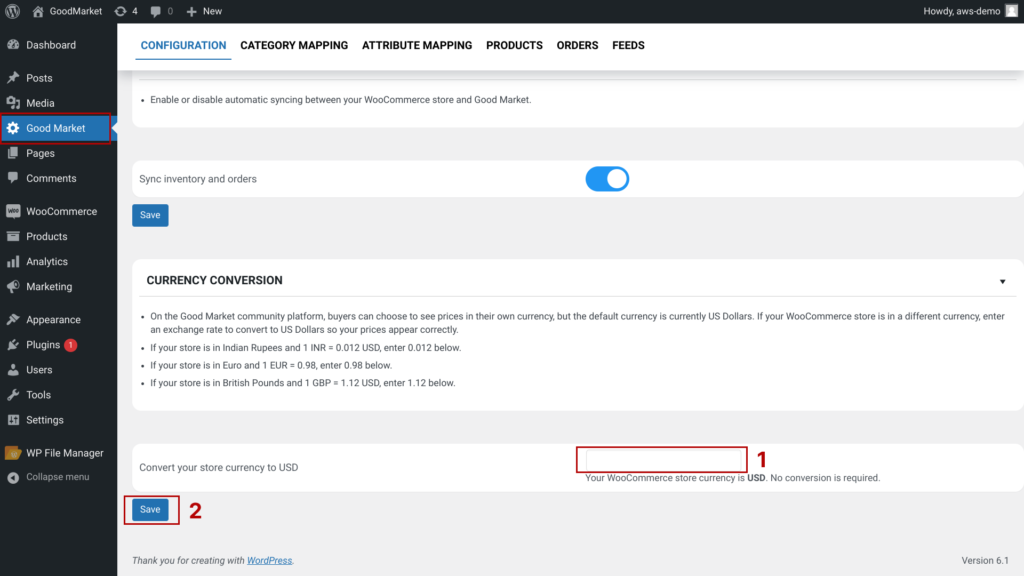Open the Marketing sidebar item

point(49,286)
